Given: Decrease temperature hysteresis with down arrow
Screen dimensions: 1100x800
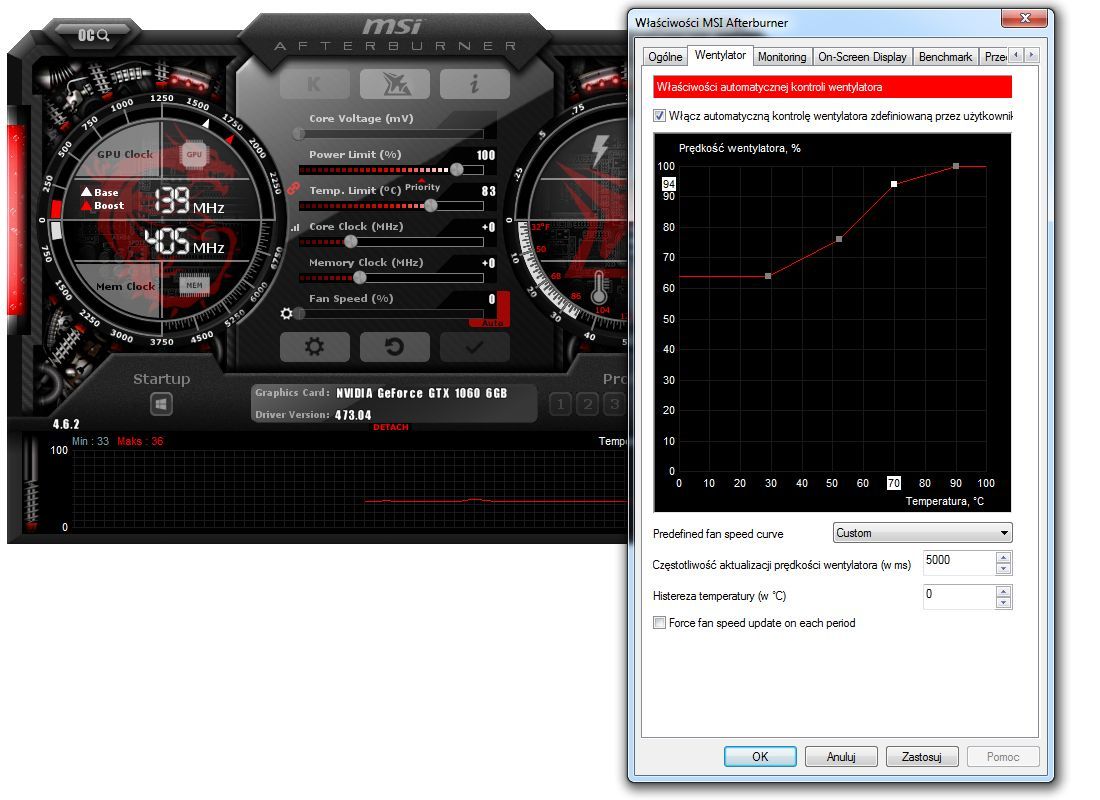Looking at the screenshot, I should click(x=1003, y=603).
